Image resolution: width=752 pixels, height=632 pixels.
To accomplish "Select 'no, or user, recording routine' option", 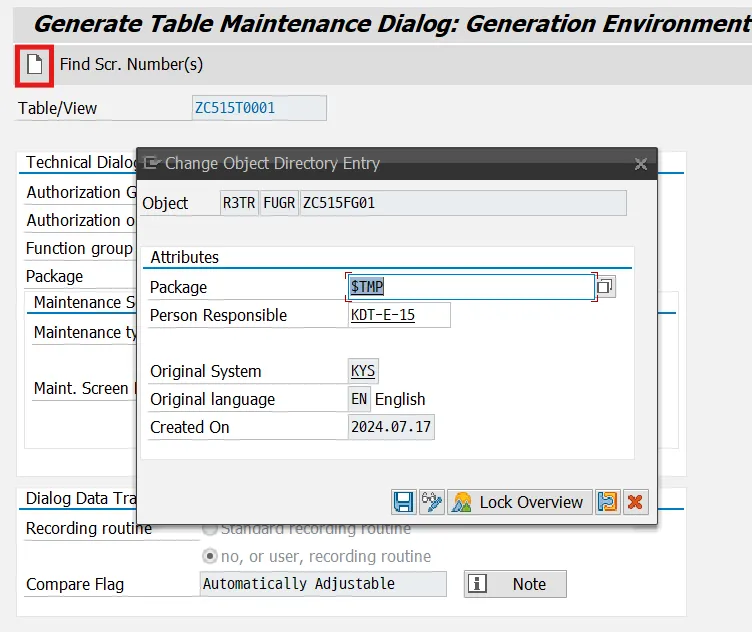I will click(210, 556).
